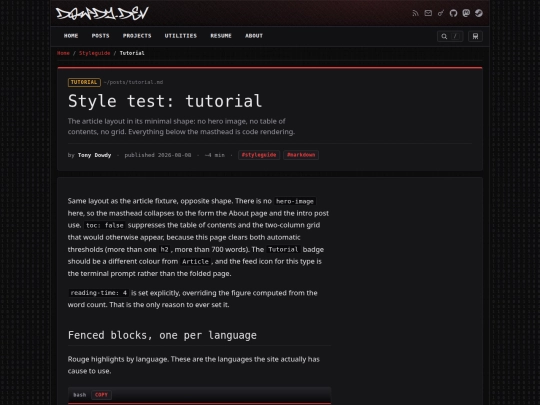Image resolution: width=540 pixels, height=405 pixels.
Task: Open the Mastodon profile icon
Action: 466,13
